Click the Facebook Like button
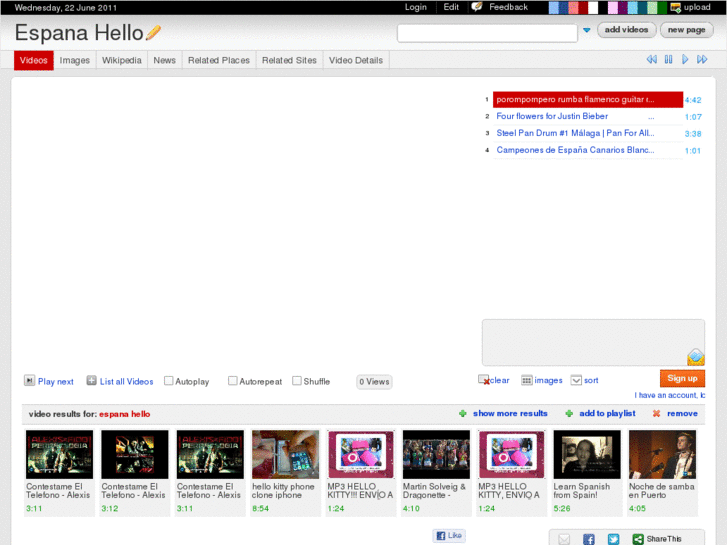Image resolution: width=727 pixels, height=545 pixels. [449, 535]
